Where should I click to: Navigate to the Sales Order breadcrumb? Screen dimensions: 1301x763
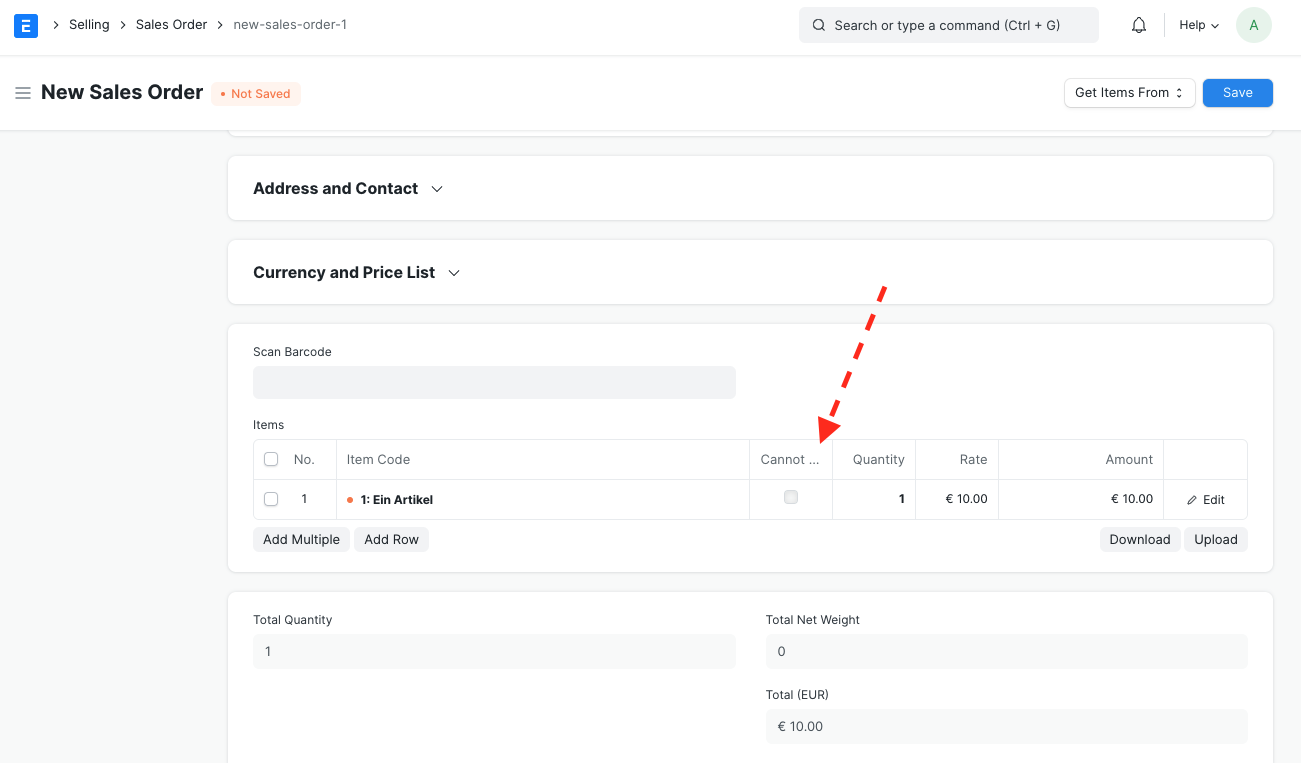[x=171, y=25]
